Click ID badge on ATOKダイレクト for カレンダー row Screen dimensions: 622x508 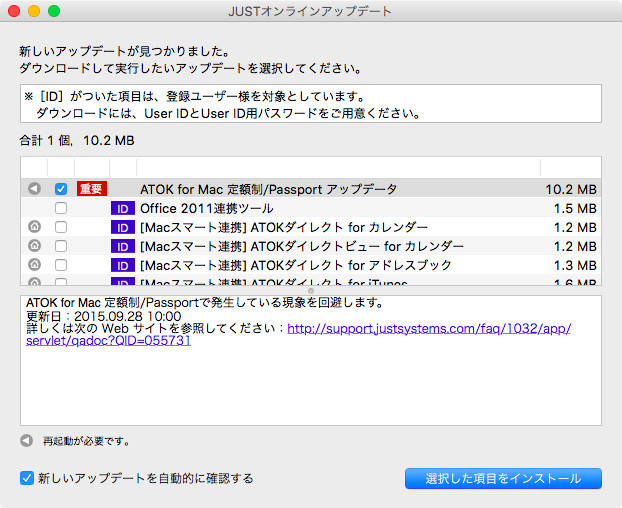[123, 228]
